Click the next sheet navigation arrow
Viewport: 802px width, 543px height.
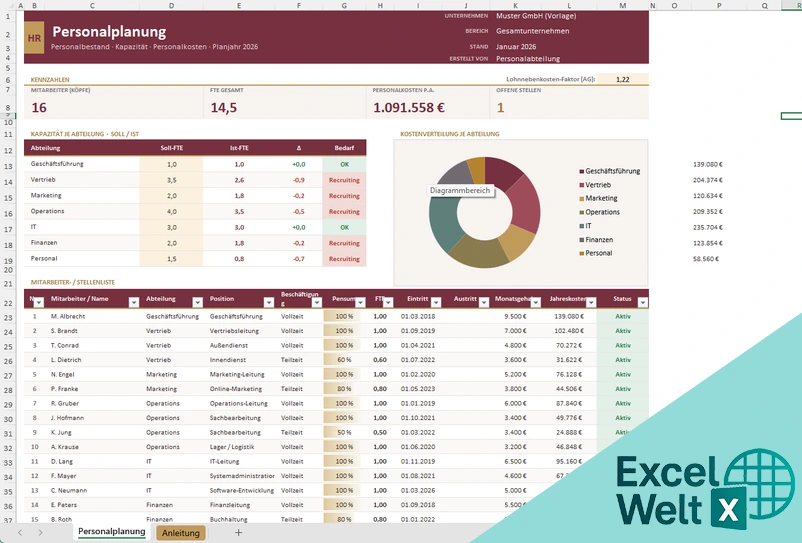tap(40, 532)
